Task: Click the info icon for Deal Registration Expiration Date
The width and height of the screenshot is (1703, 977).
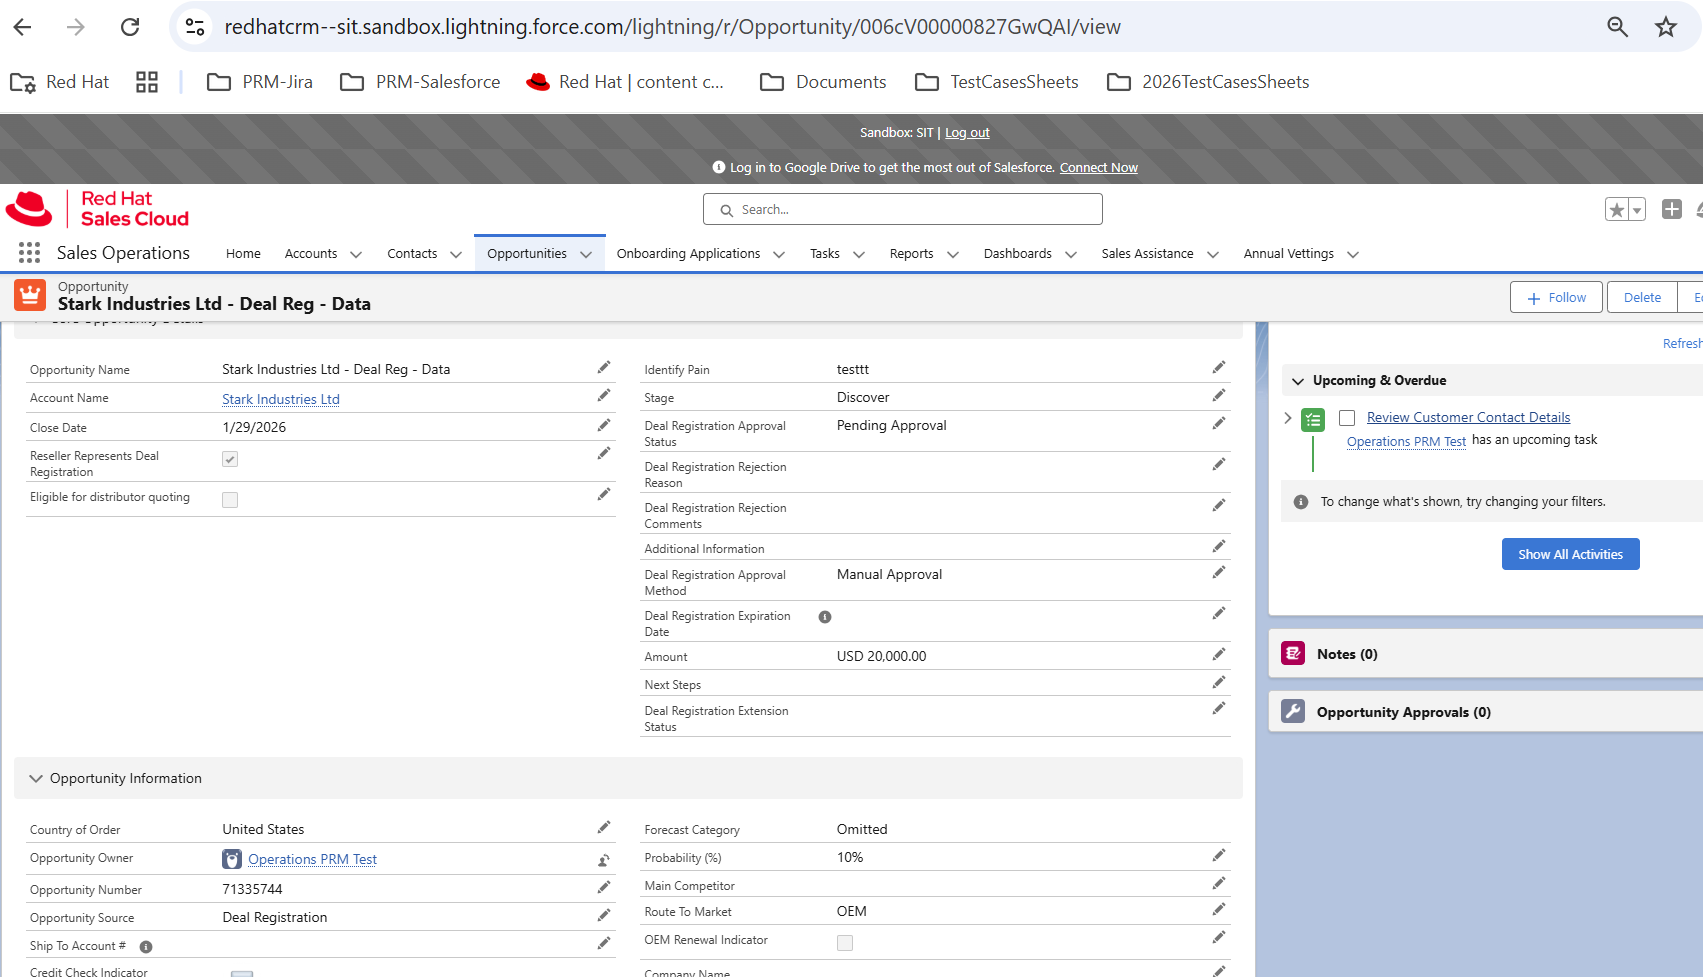Action: point(825,617)
